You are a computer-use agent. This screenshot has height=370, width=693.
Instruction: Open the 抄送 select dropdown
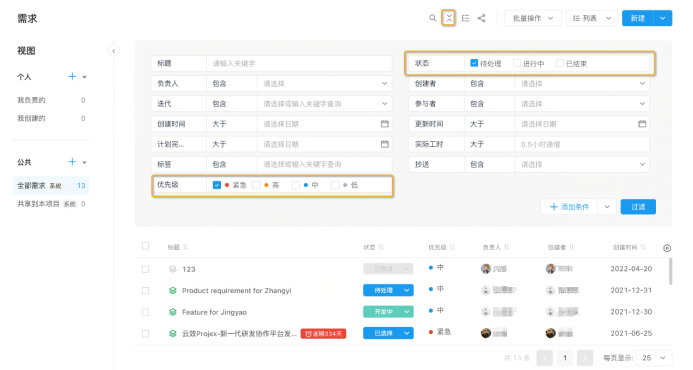(x=582, y=164)
